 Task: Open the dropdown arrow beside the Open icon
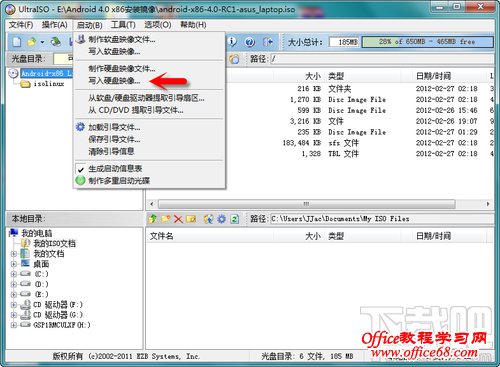coord(42,42)
